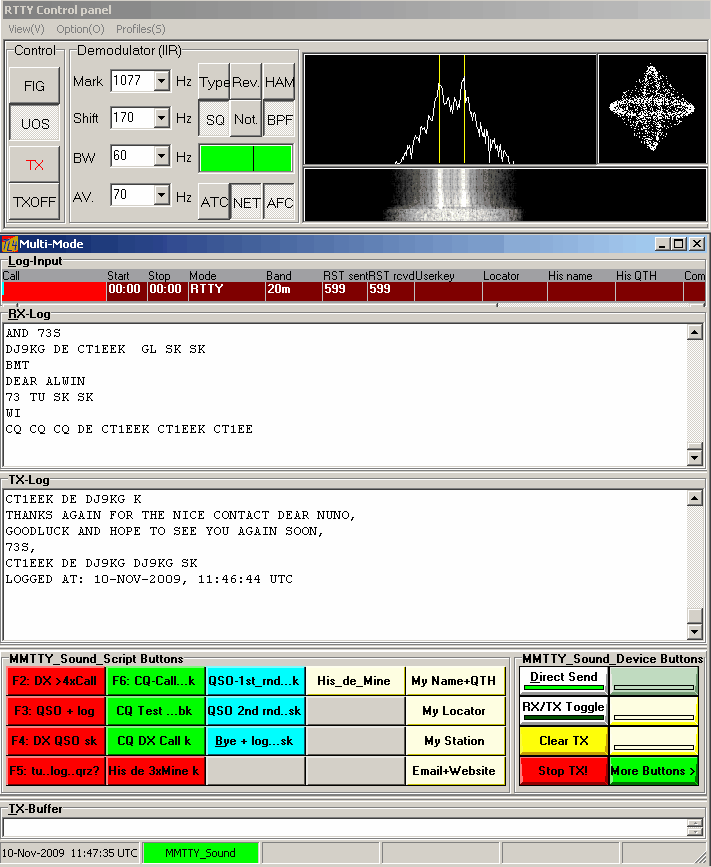Click F4: DX QSO sk button
The image size is (711, 867).
pyautogui.click(x=55, y=740)
